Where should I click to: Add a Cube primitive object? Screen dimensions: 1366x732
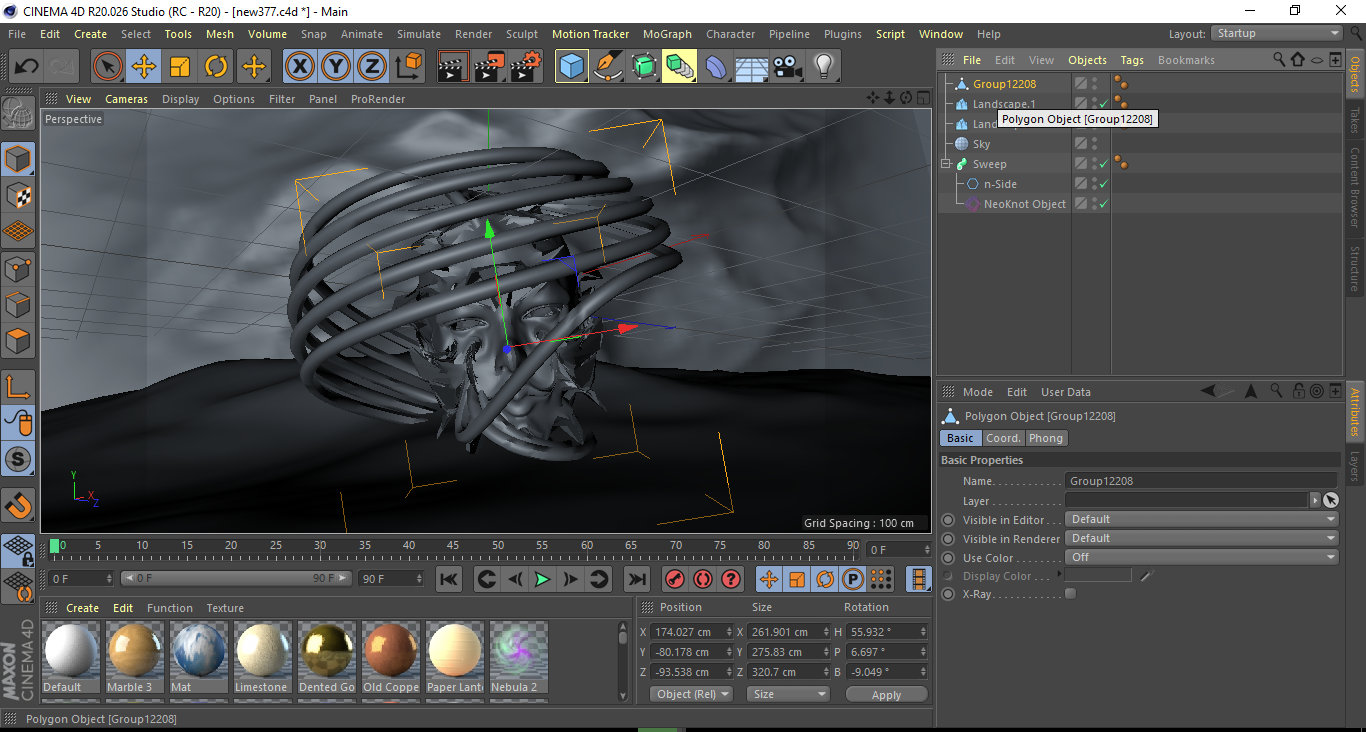572,67
